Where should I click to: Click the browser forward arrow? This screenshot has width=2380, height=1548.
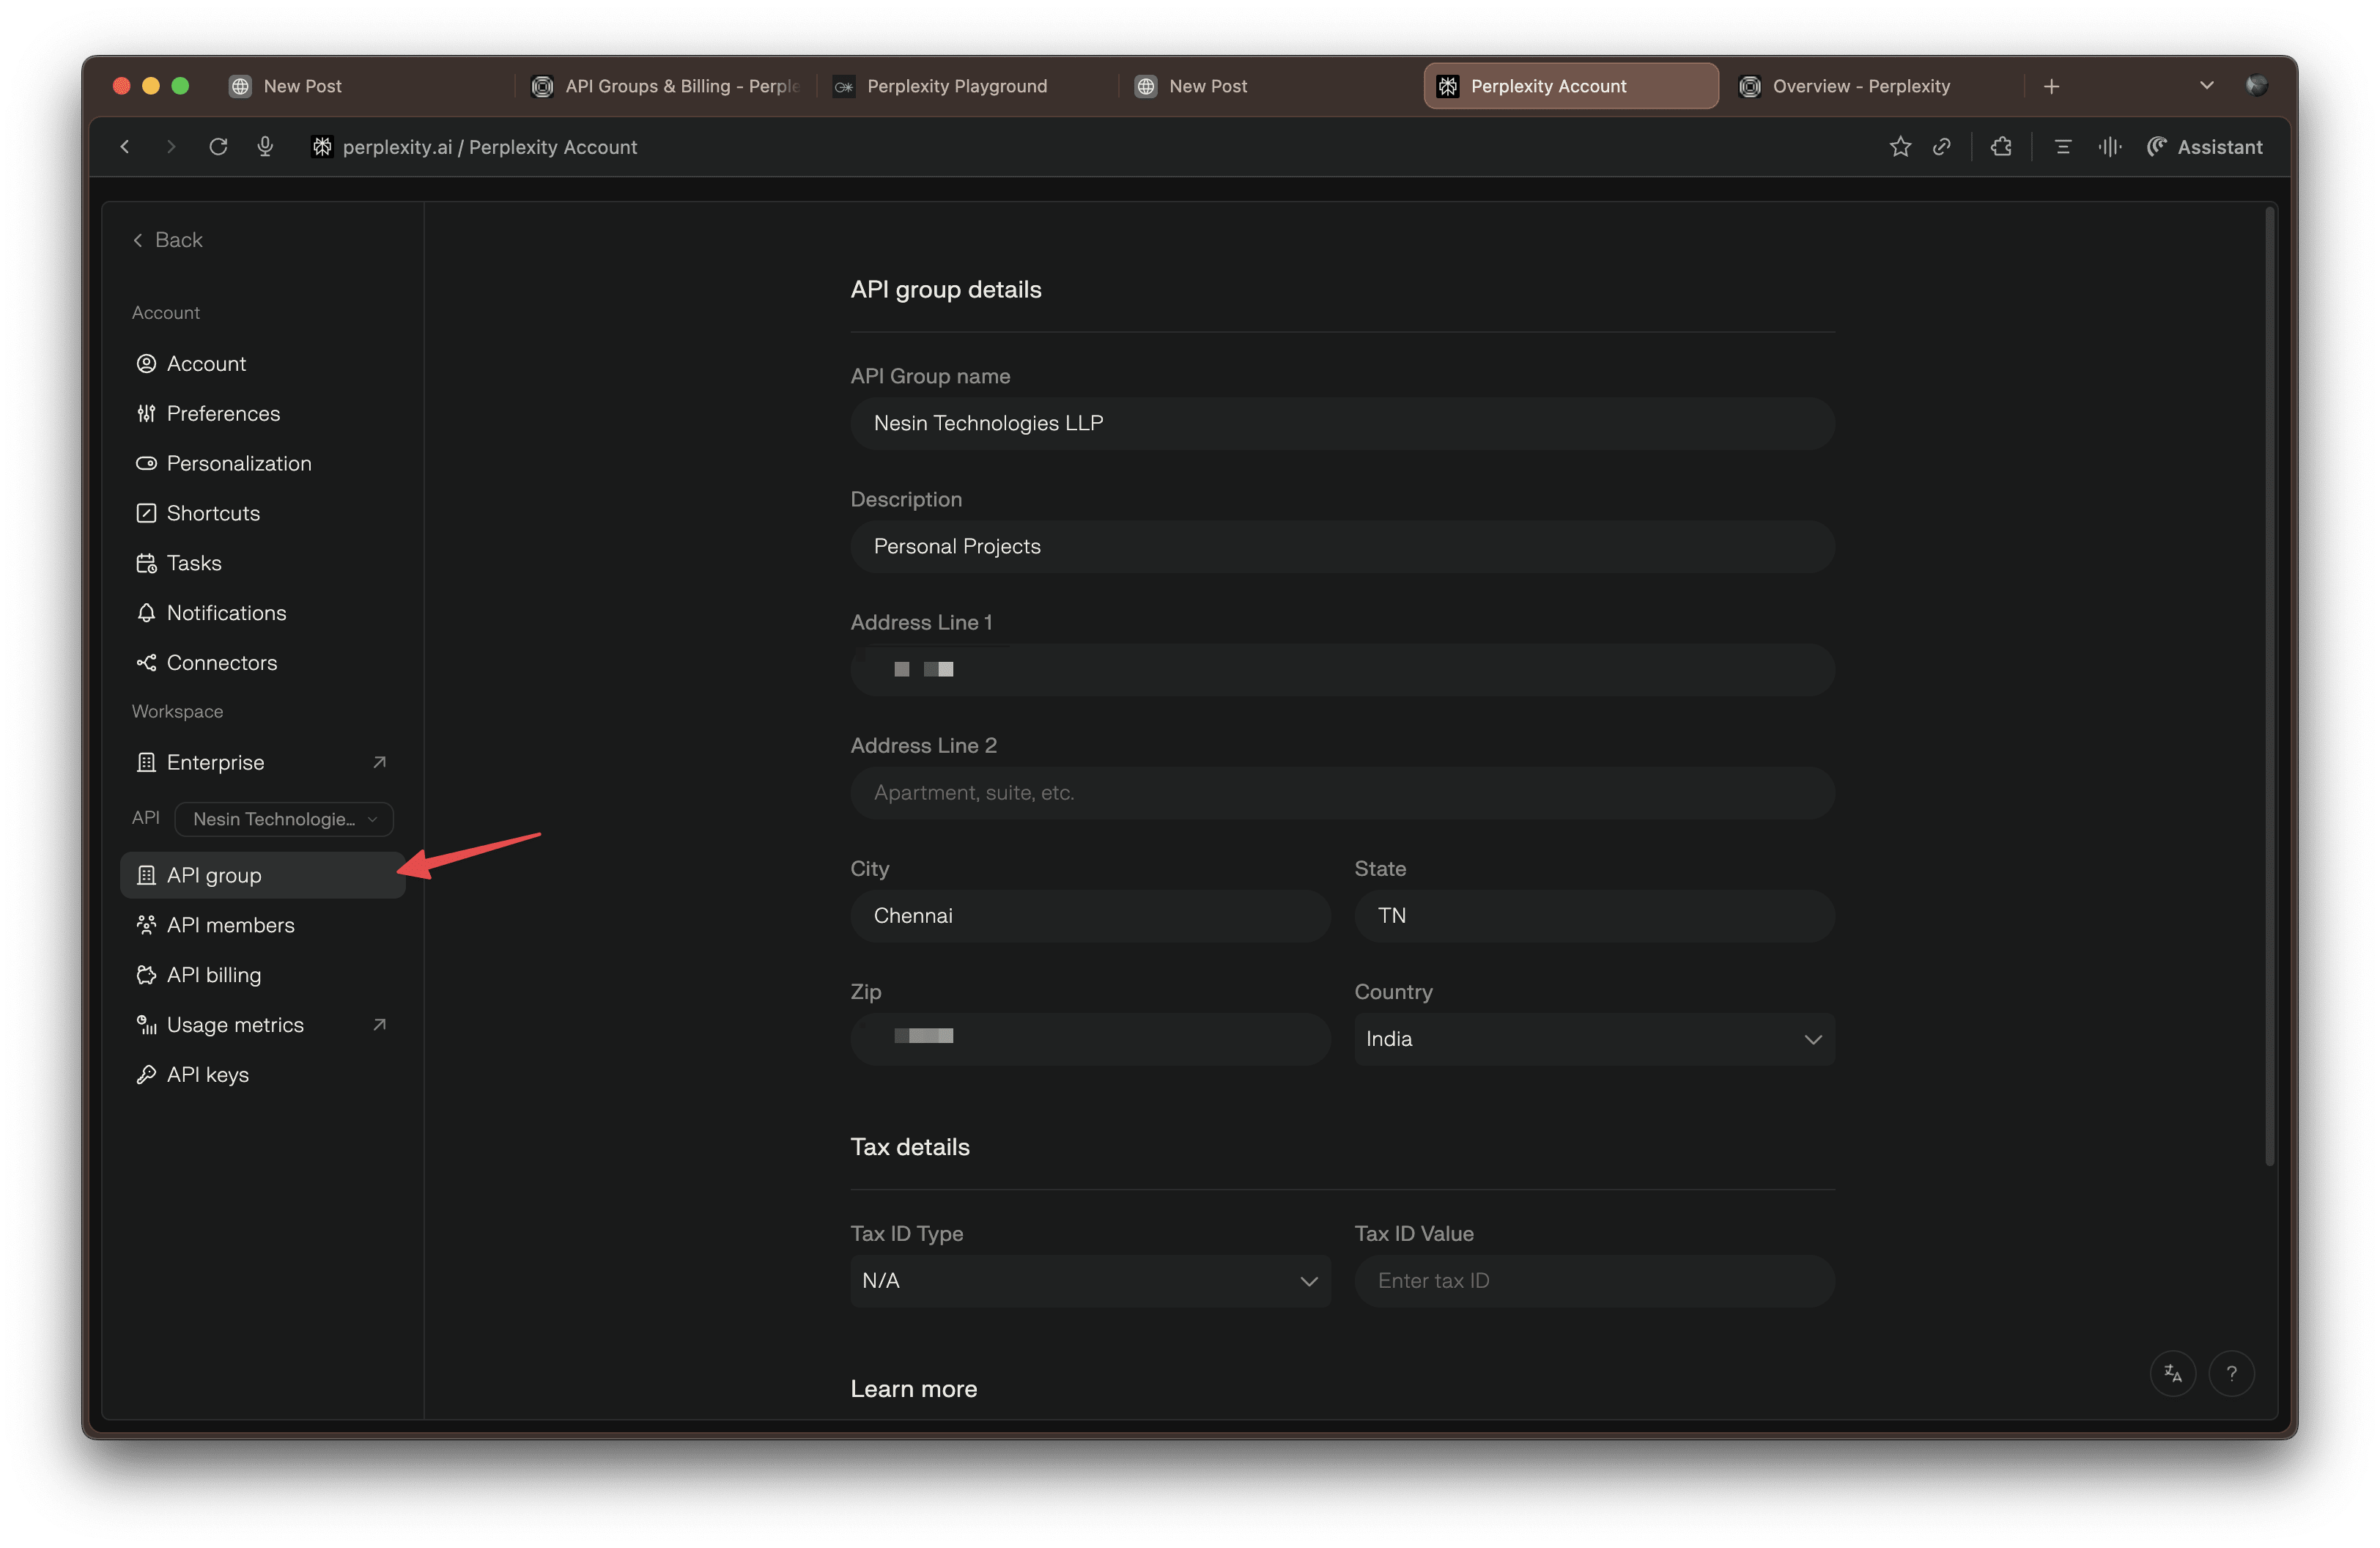(171, 147)
